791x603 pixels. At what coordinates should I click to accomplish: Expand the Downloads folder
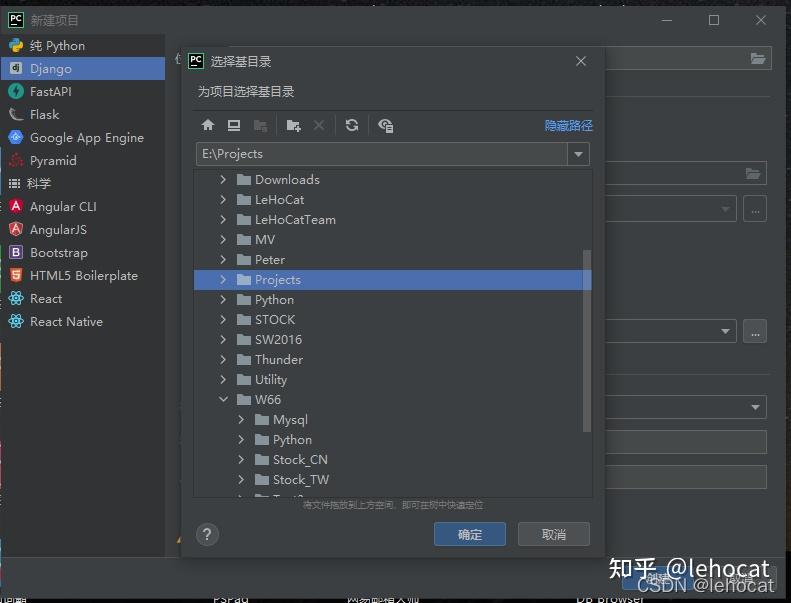(223, 179)
